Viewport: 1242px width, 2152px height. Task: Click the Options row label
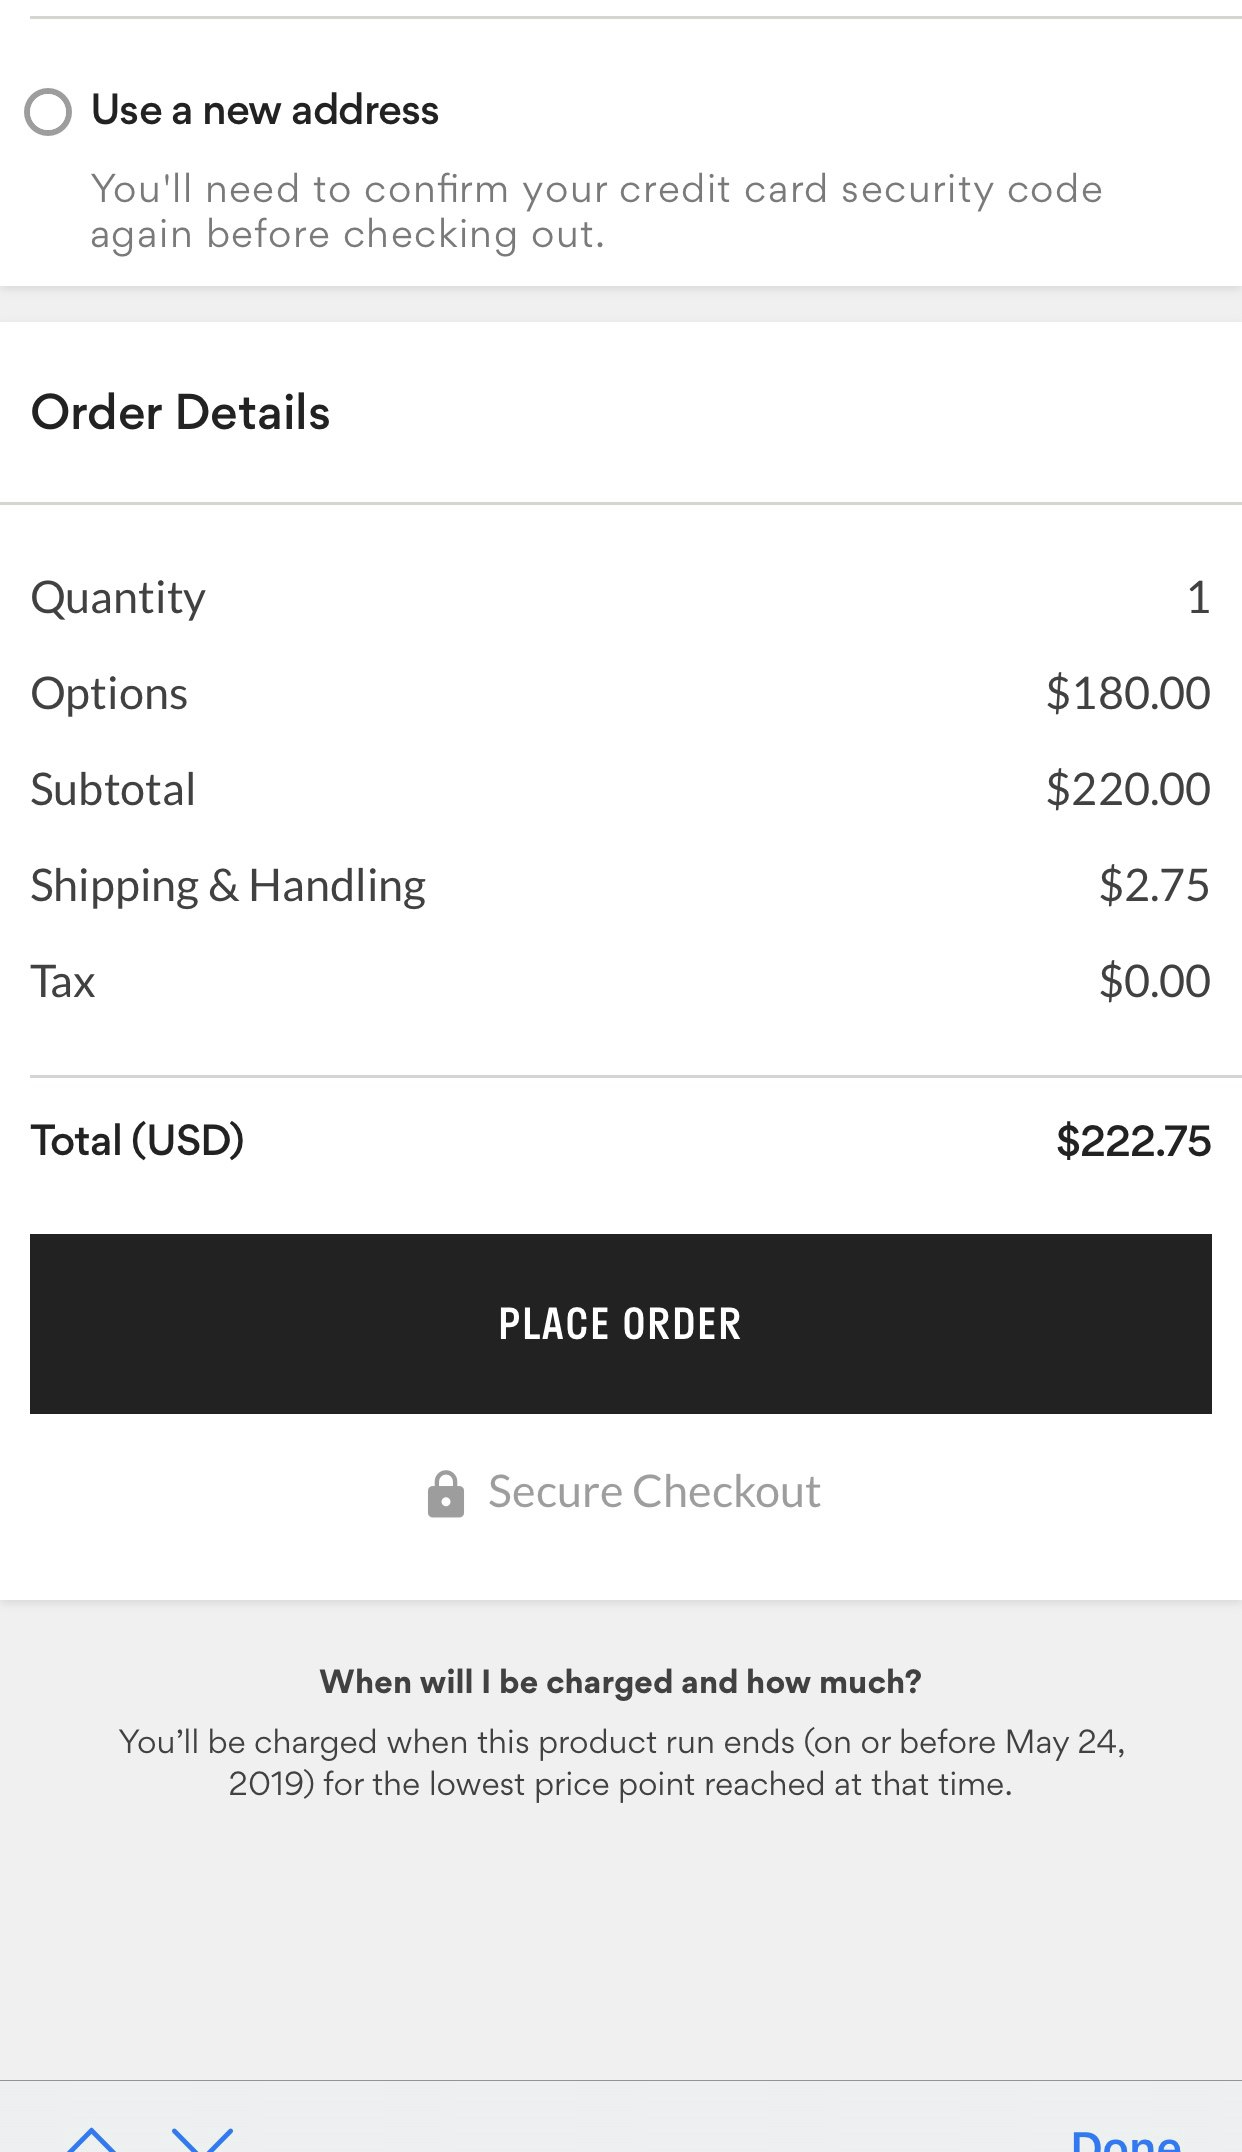[x=109, y=694]
